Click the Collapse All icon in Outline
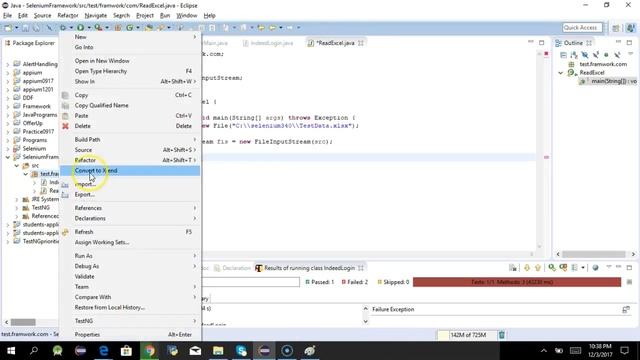 point(563,54)
